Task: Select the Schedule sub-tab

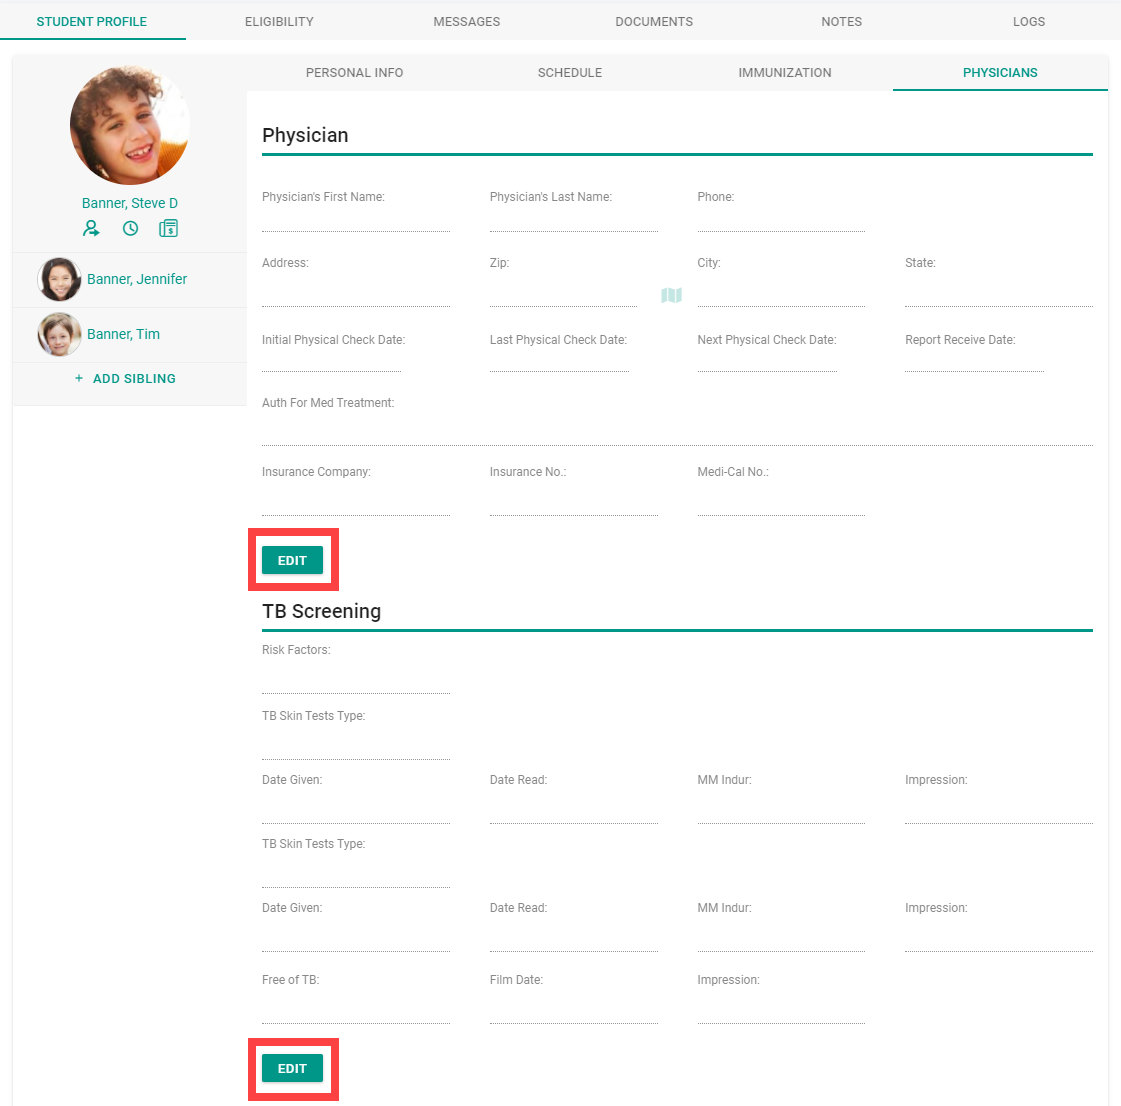Action: [x=570, y=72]
